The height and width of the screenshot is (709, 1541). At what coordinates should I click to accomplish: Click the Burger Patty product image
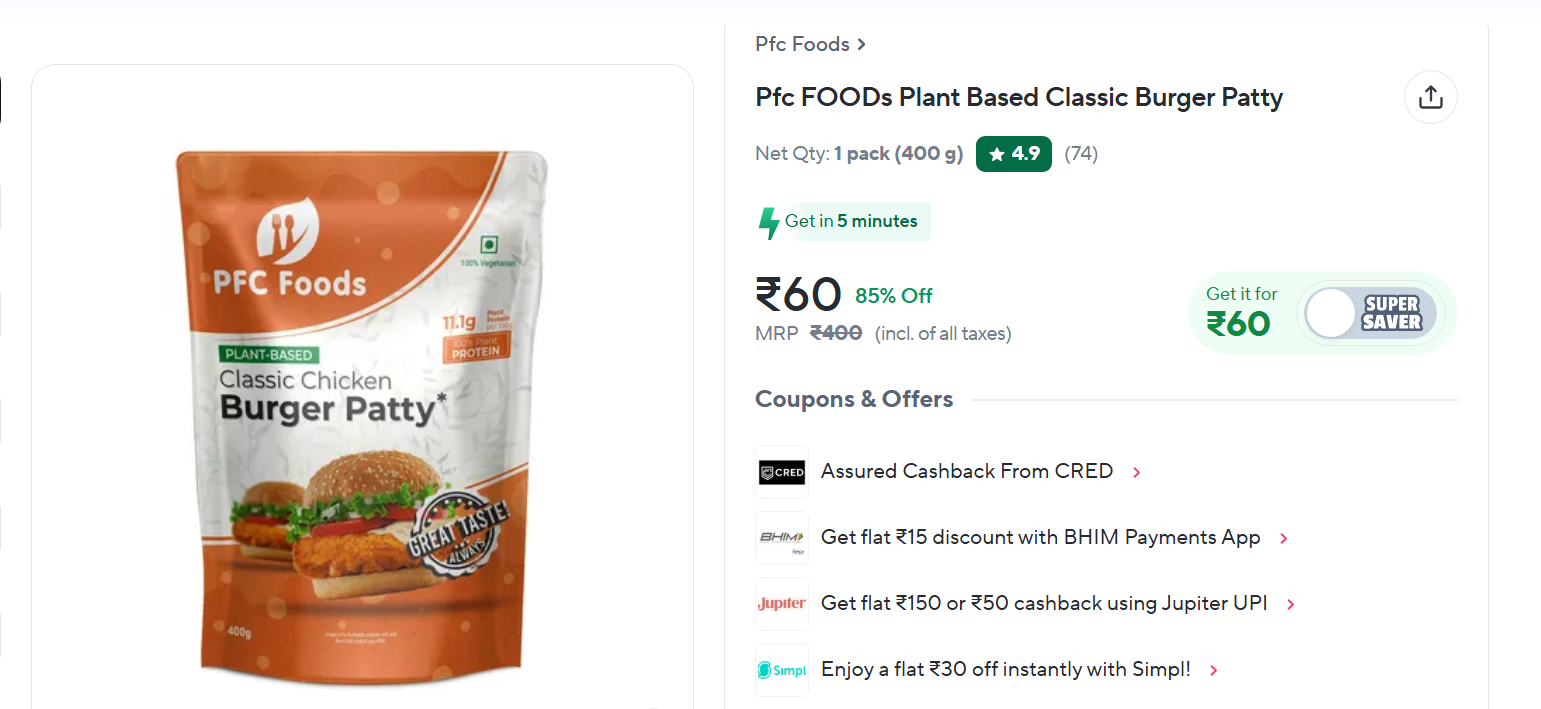pyautogui.click(x=362, y=400)
